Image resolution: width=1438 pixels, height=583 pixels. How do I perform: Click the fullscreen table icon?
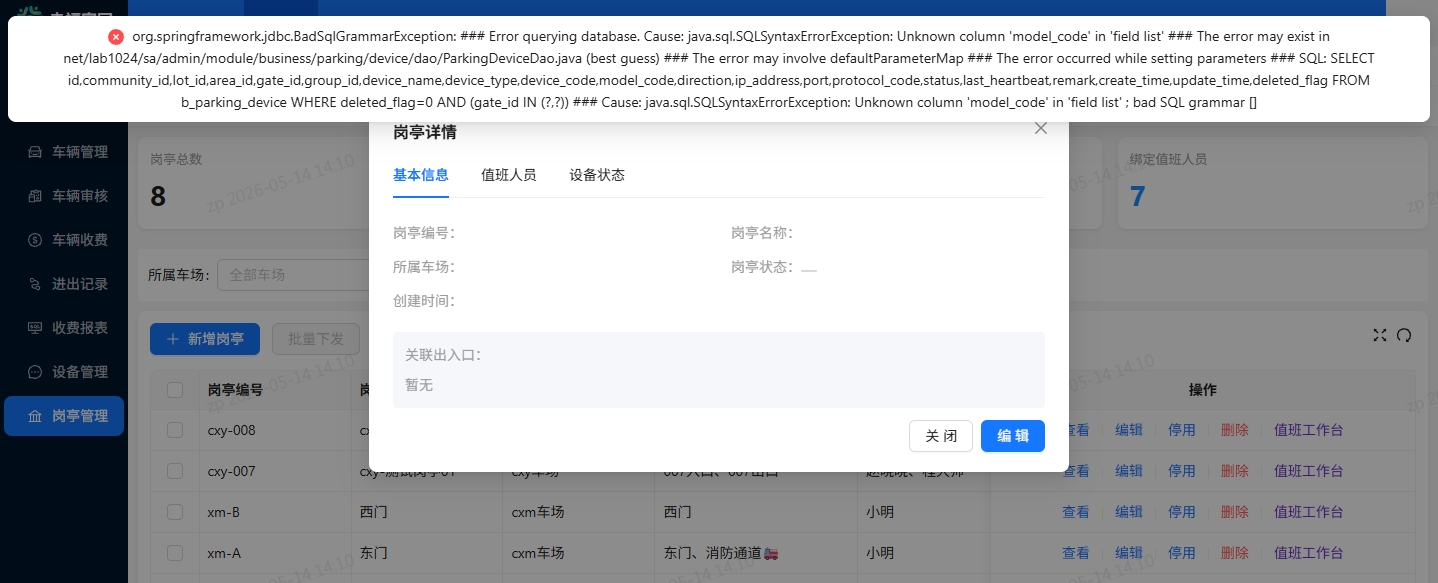coord(1380,335)
